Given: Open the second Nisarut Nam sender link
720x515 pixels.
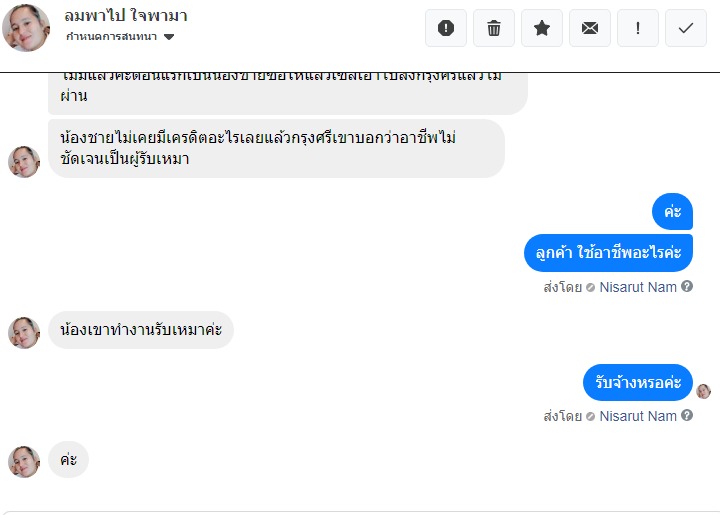Looking at the screenshot, I should pos(638,416).
